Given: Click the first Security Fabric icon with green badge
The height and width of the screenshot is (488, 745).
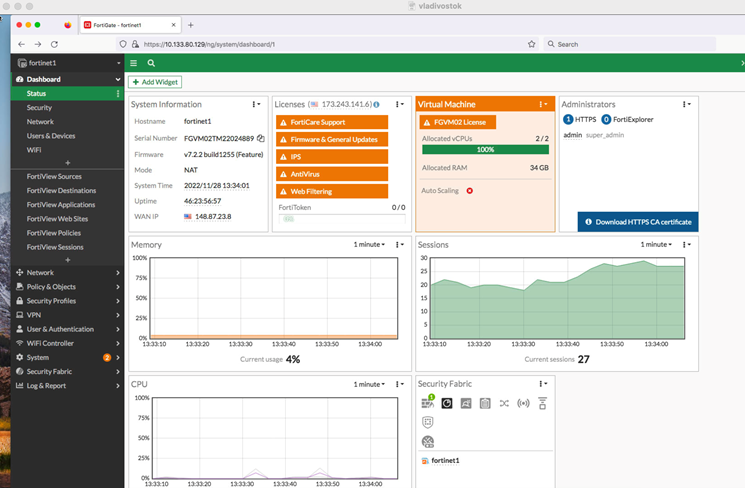Looking at the screenshot, I should (428, 402).
